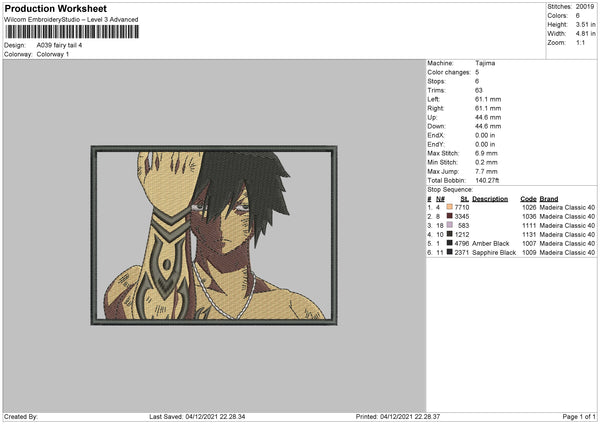
Task: Click the Trims value 63
Action: point(479,90)
